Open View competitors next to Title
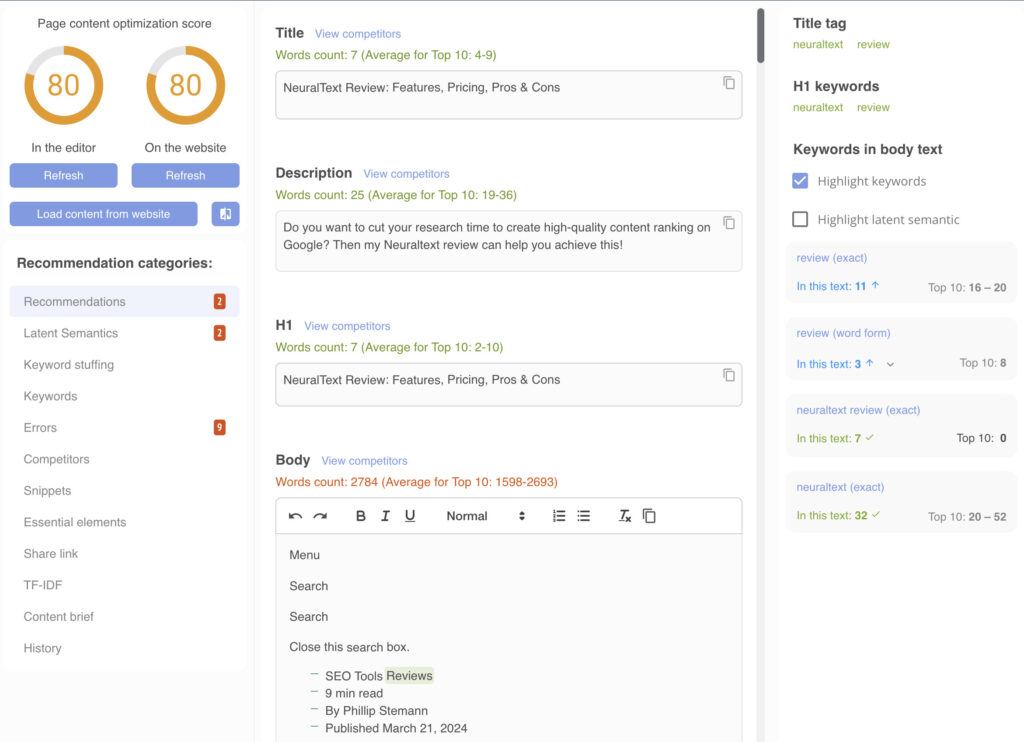Image resolution: width=1024 pixels, height=742 pixels. (x=357, y=33)
